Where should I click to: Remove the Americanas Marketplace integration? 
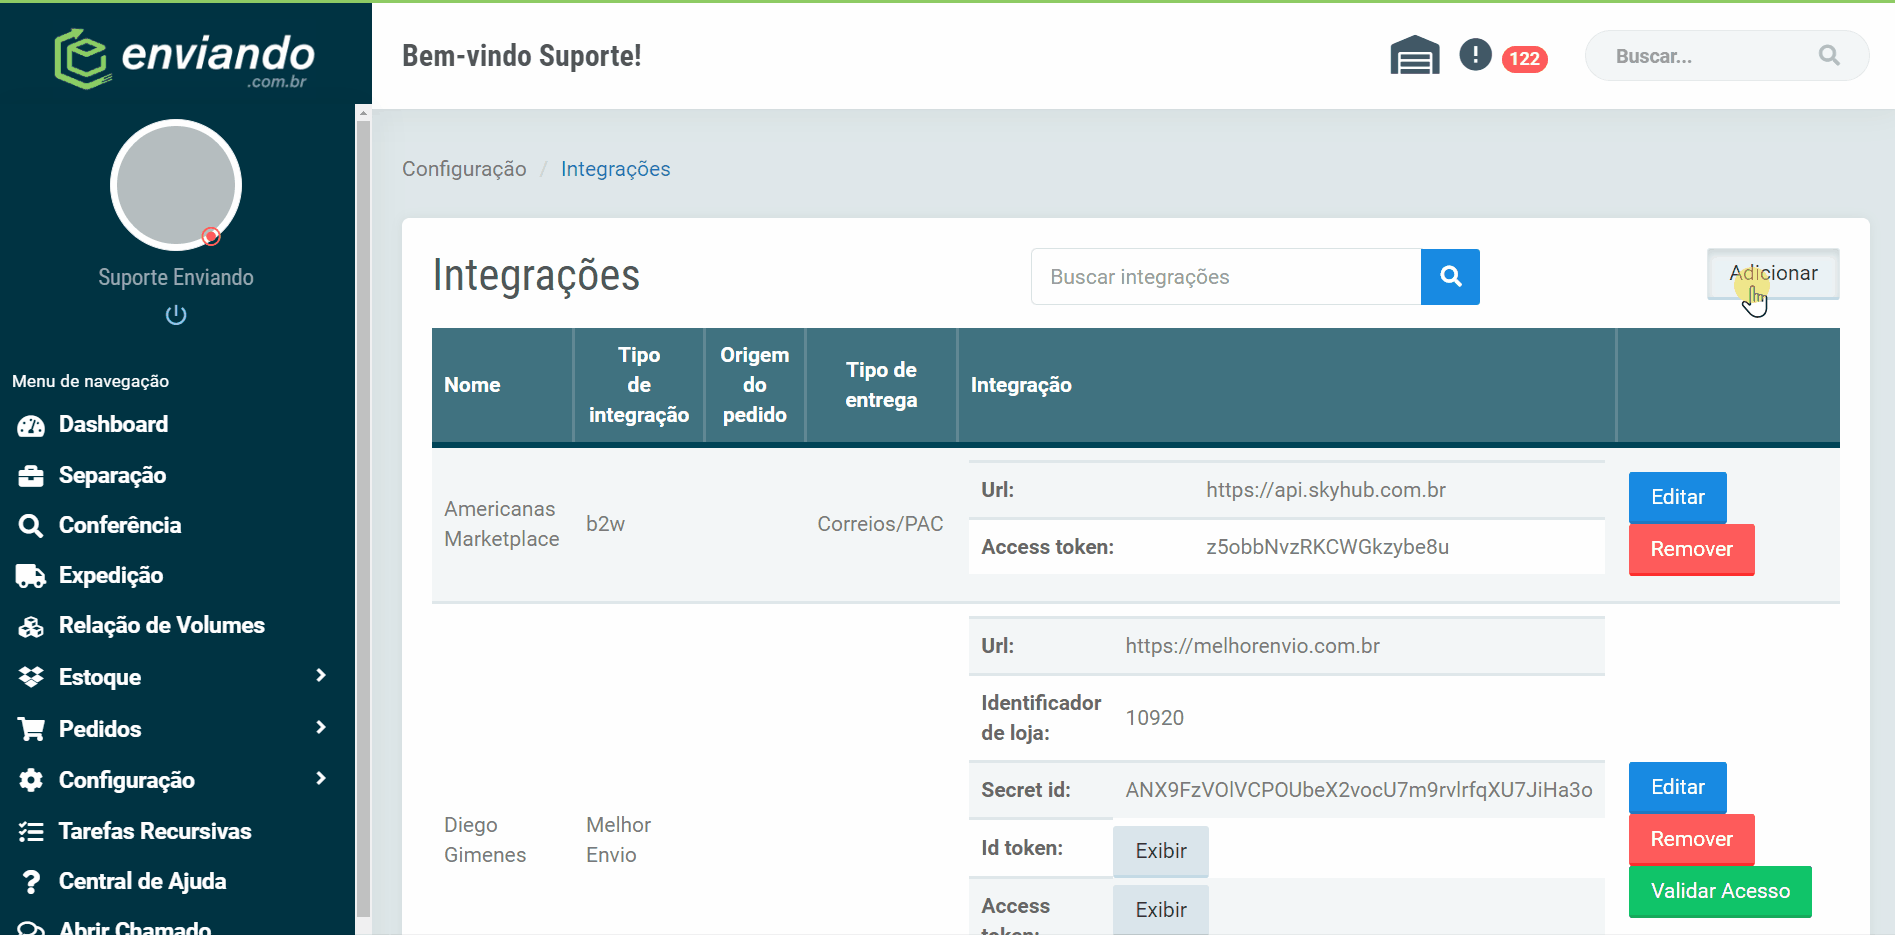(1691, 549)
